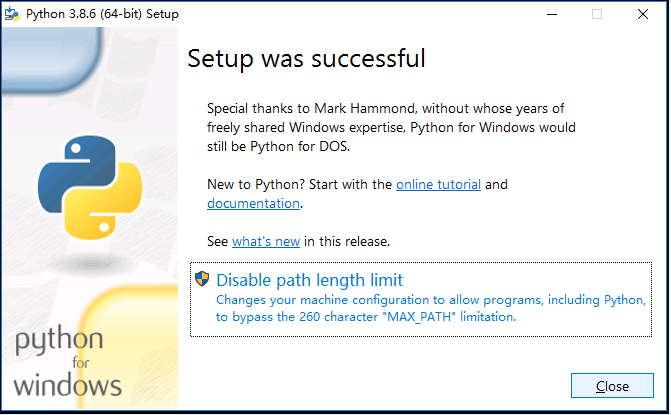The image size is (671, 415).
Task: Click the UAC shield icon
Action: pos(202,279)
